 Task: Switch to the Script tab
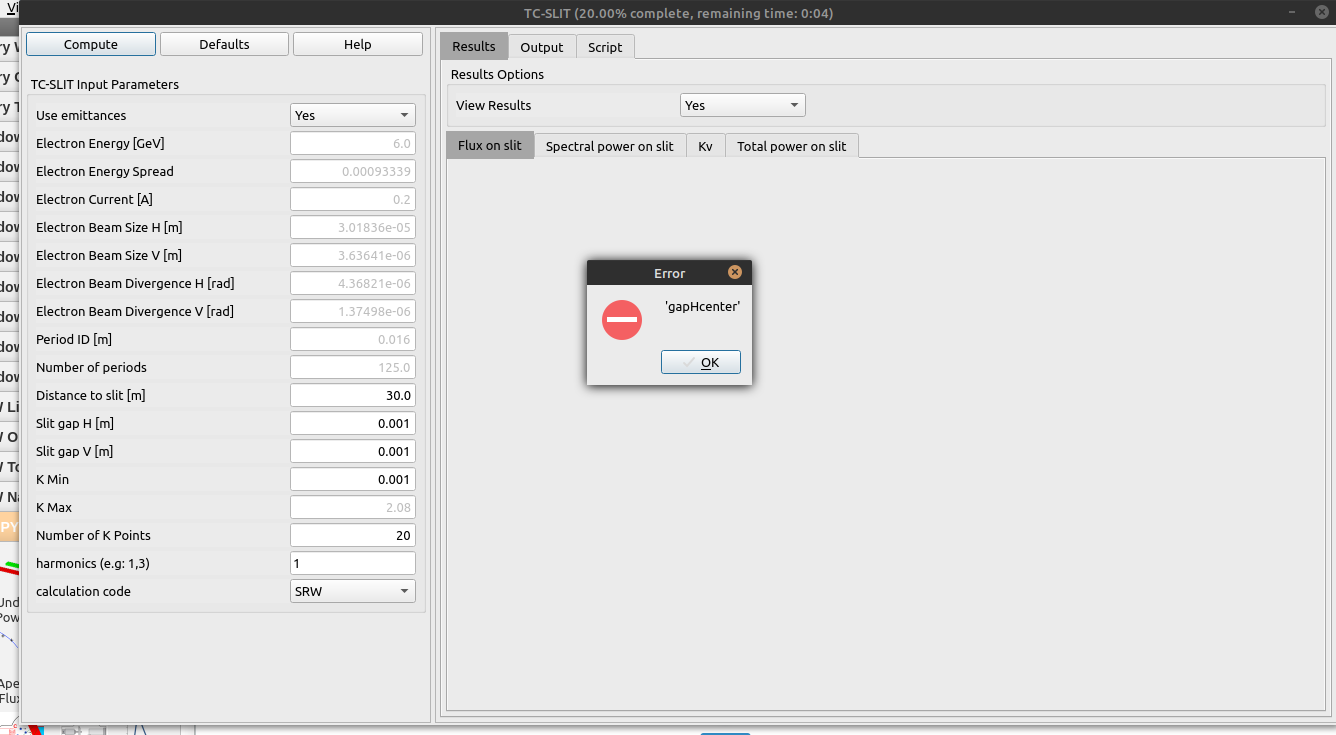[x=604, y=46]
